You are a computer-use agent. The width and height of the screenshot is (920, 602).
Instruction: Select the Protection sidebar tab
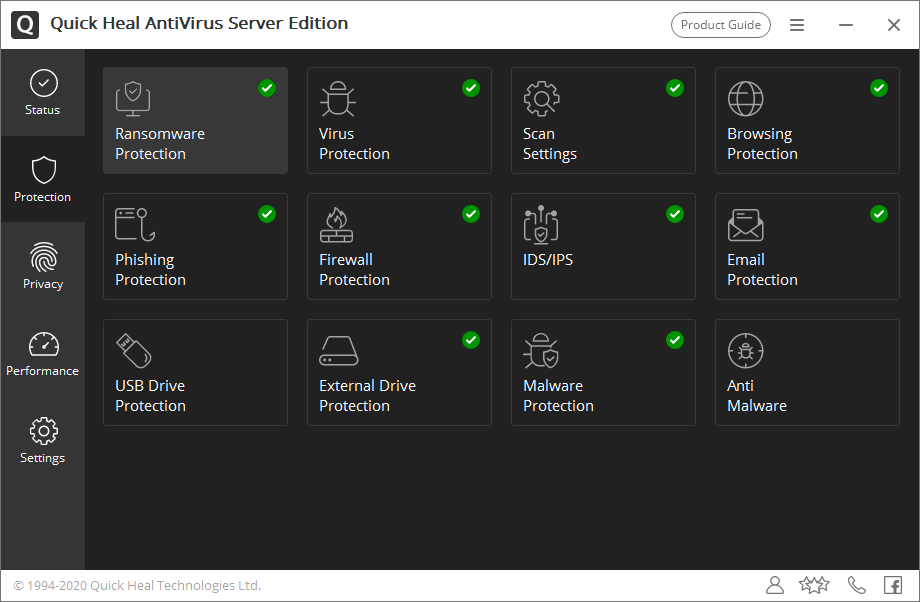(x=43, y=180)
